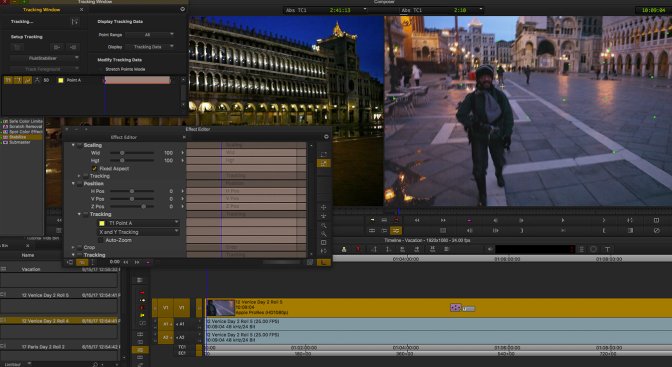Collapse the Position parameter group
672x367 pixels.
click(x=73, y=184)
